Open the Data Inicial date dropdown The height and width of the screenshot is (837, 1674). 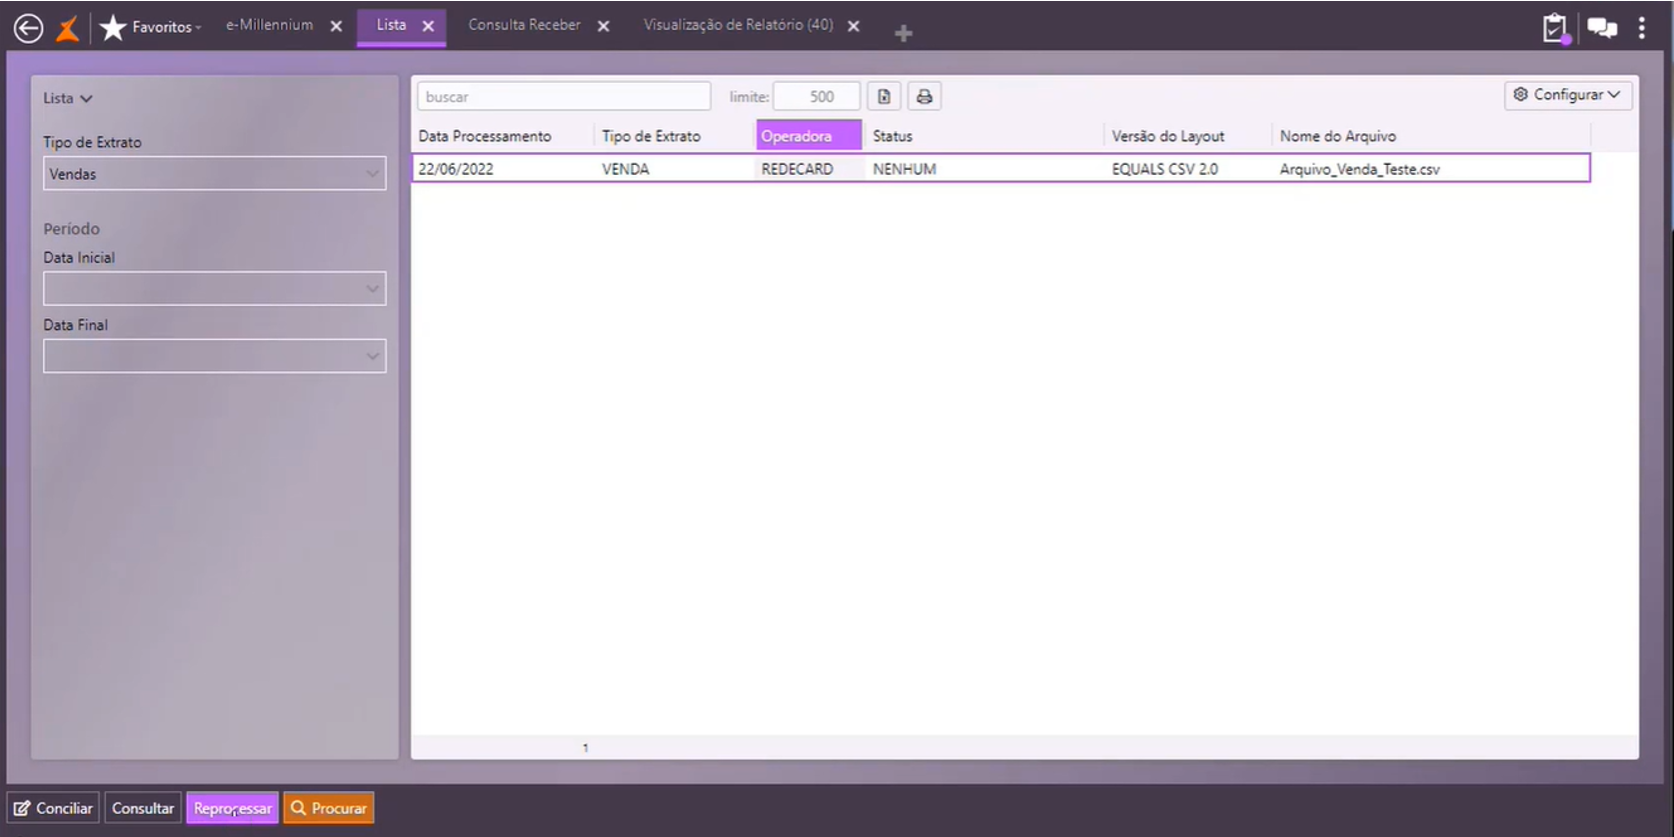click(214, 289)
